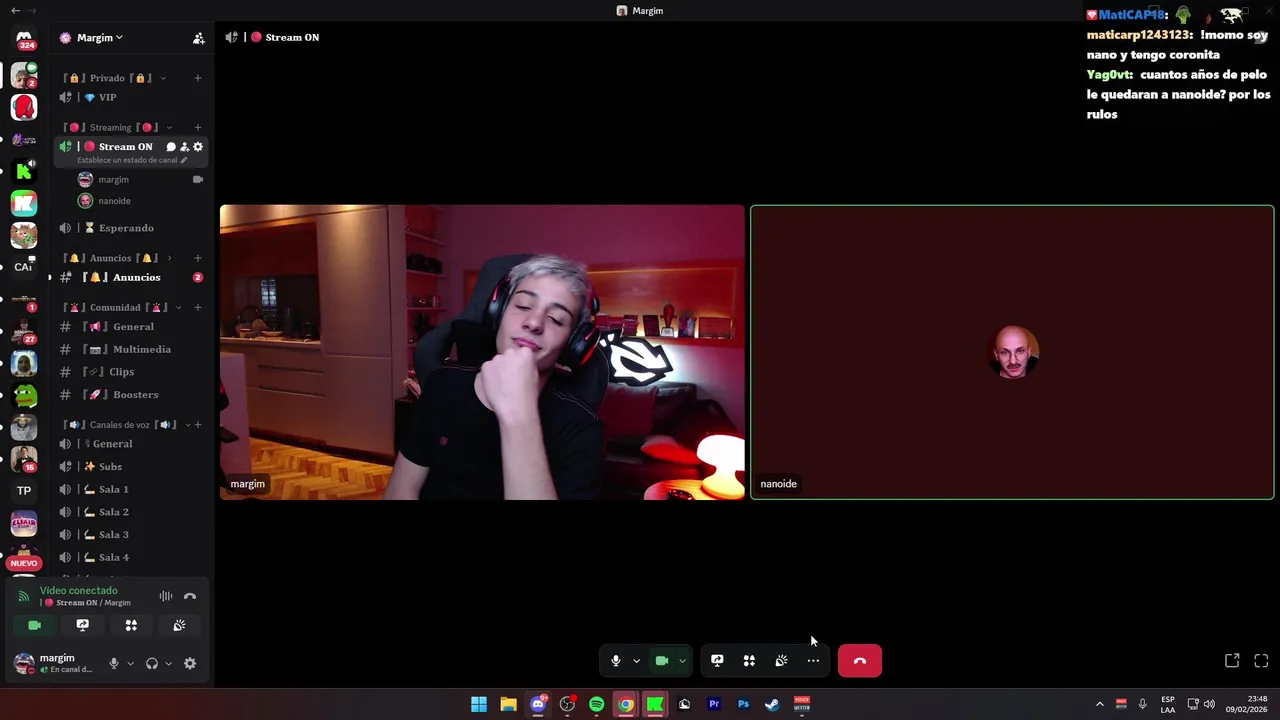Add channel to Streaming category
This screenshot has height=720, width=1280.
197,128
